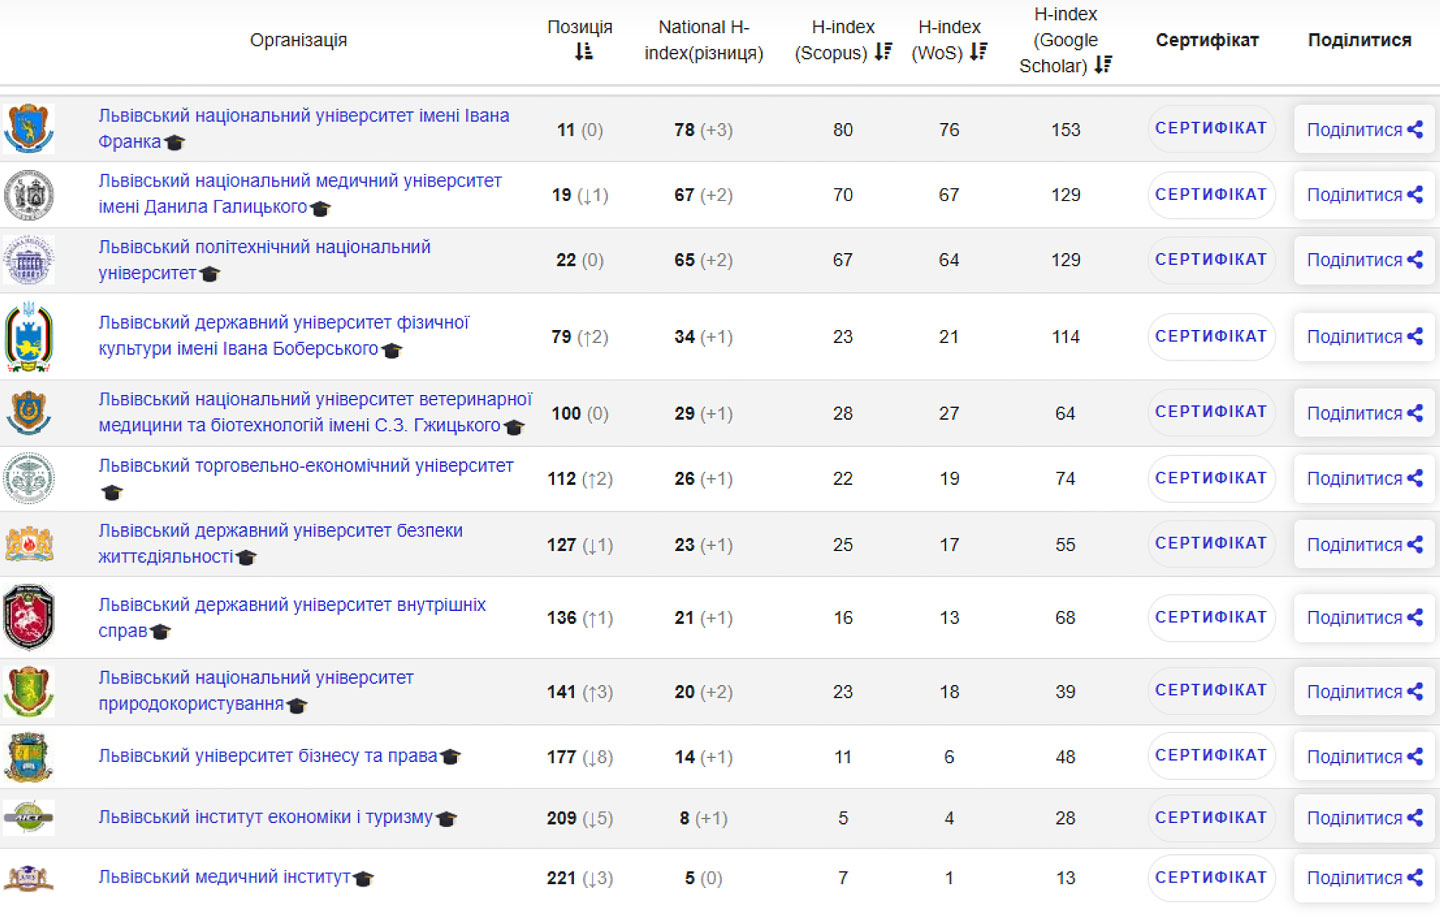Viewport: 1440px width, 922px height.
Task: Open Львівський державний університет фізичної культури link
Action: tap(283, 336)
